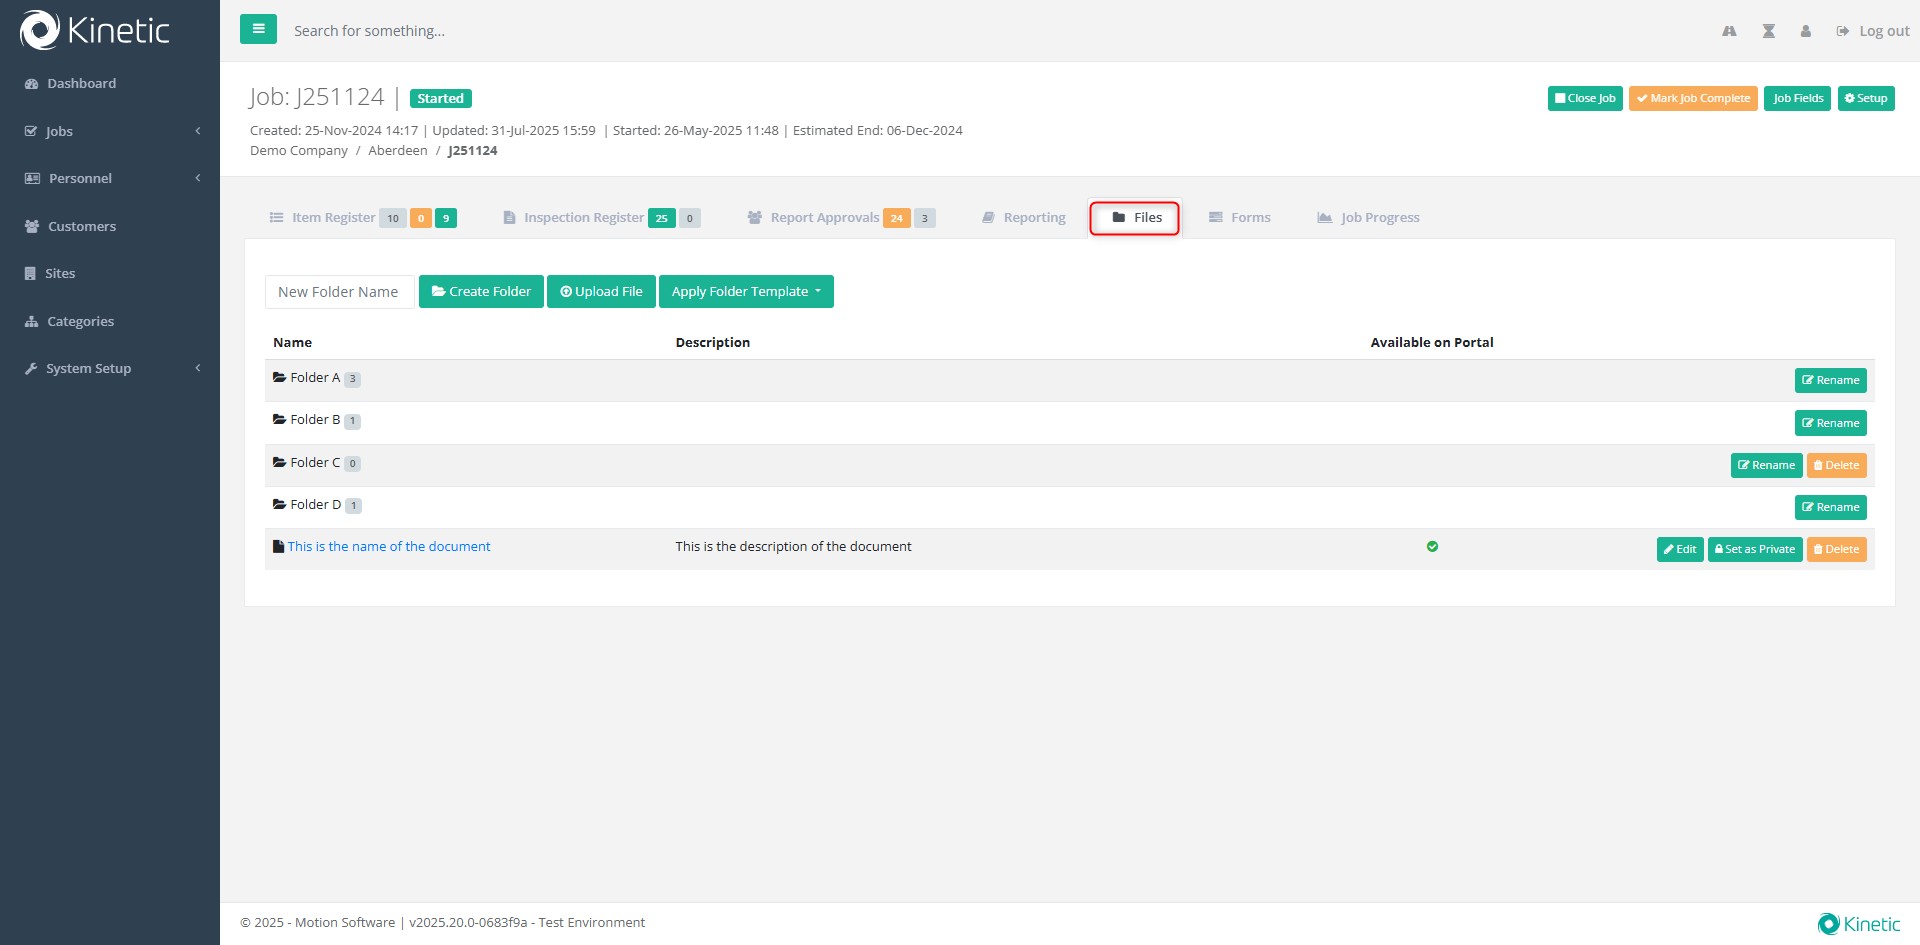Screen dimensions: 1920x945
Task: Open the Apply Folder Template dropdown
Action: [x=746, y=292]
